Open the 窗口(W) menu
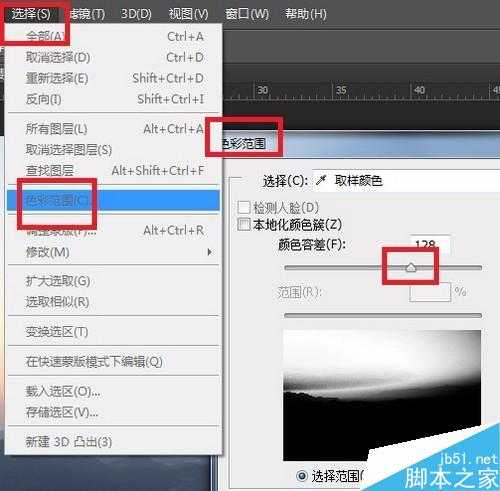The width and height of the screenshot is (500, 491). coord(247,14)
